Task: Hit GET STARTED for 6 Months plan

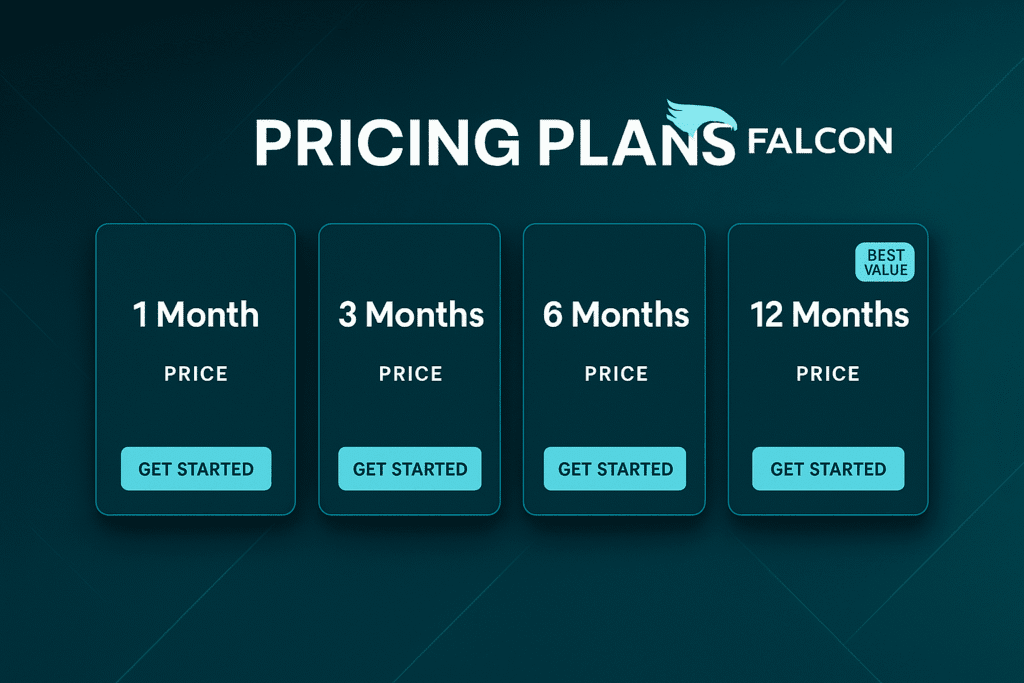Action: pyautogui.click(x=615, y=469)
